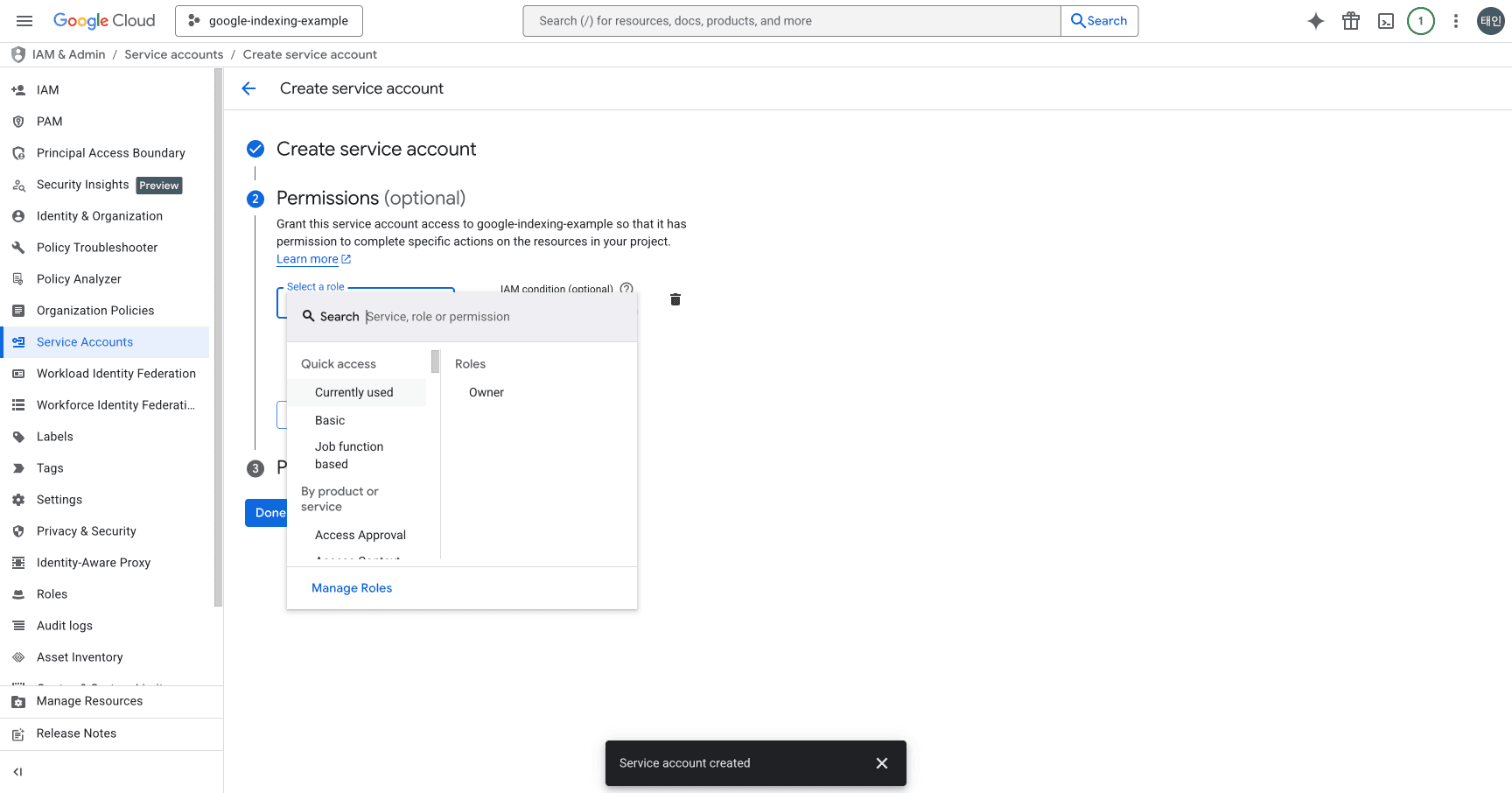Open the Gemini AI sparkle icon

click(1316, 21)
